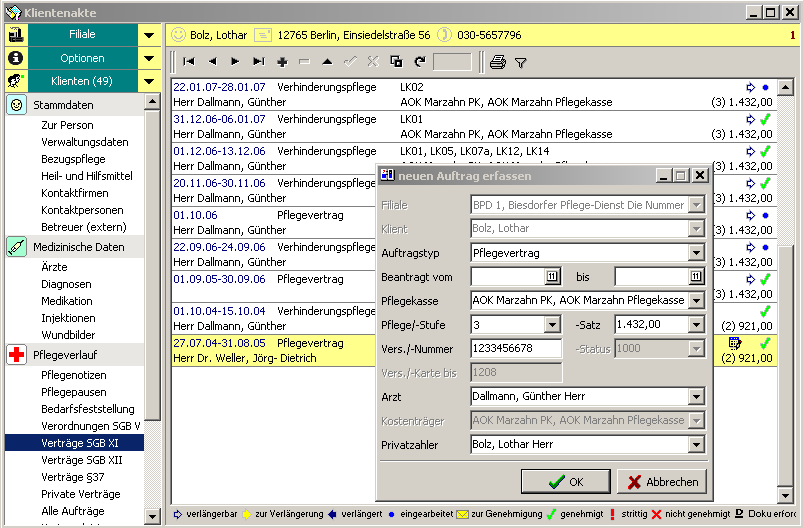Image resolution: width=803 pixels, height=528 pixels.
Task: Click the plus icon to add record
Action: [282, 62]
